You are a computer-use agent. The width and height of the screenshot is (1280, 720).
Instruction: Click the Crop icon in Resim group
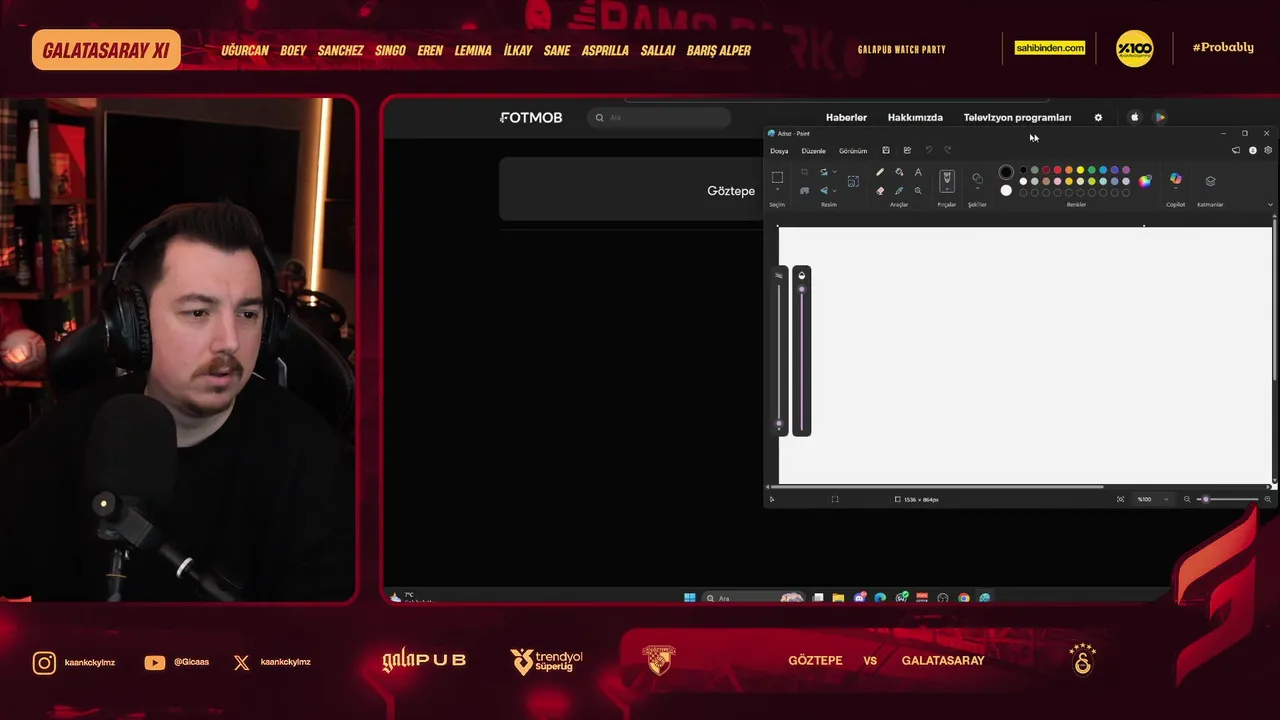click(x=804, y=172)
